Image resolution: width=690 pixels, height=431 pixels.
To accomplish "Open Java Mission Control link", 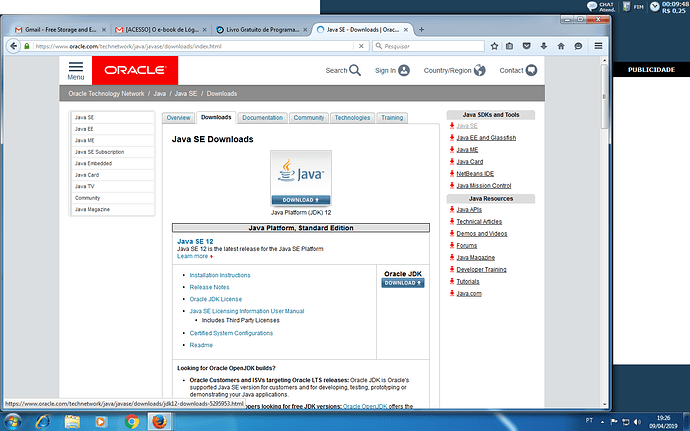I will coord(484,186).
